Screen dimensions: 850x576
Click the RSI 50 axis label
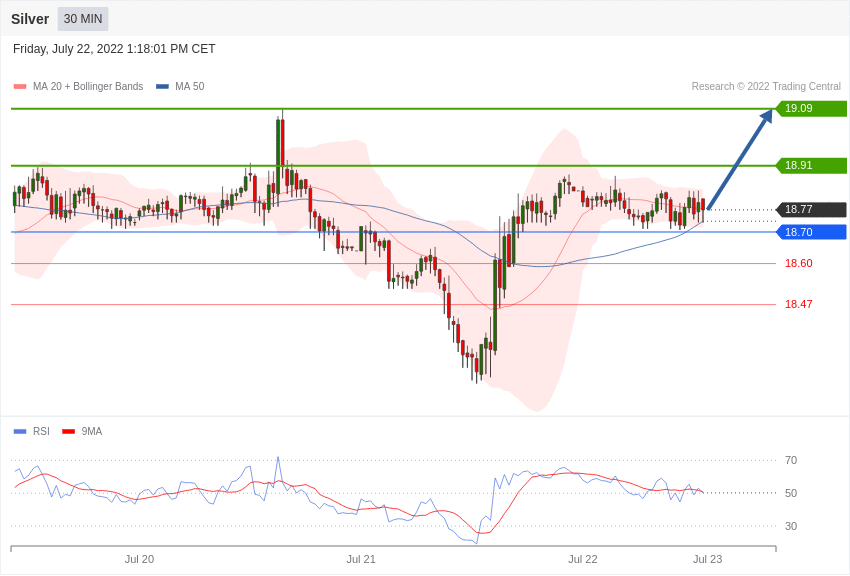[x=791, y=493]
